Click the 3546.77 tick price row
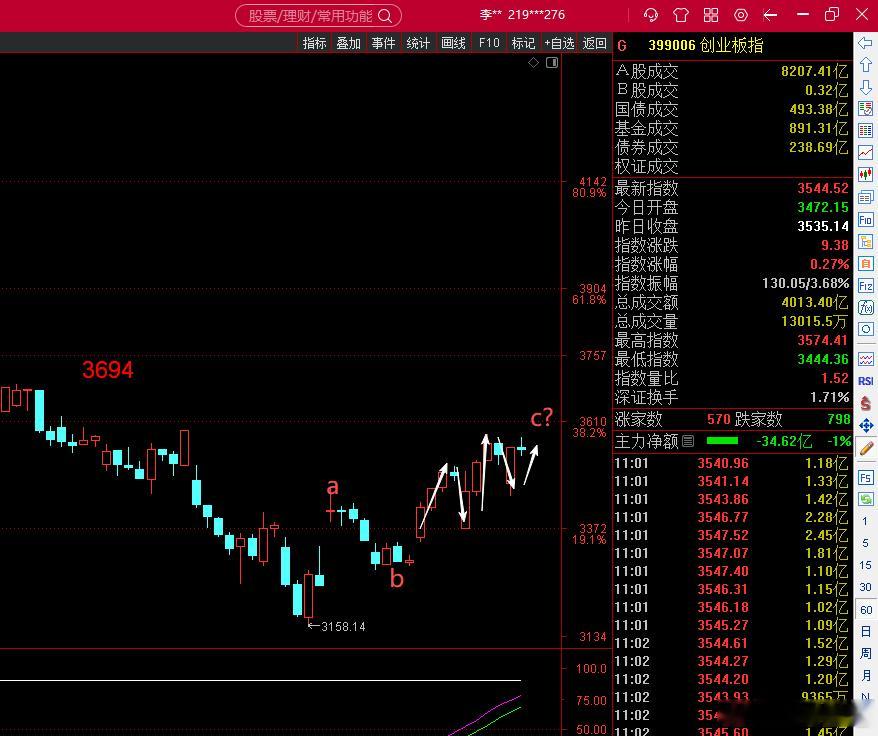 [x=731, y=518]
